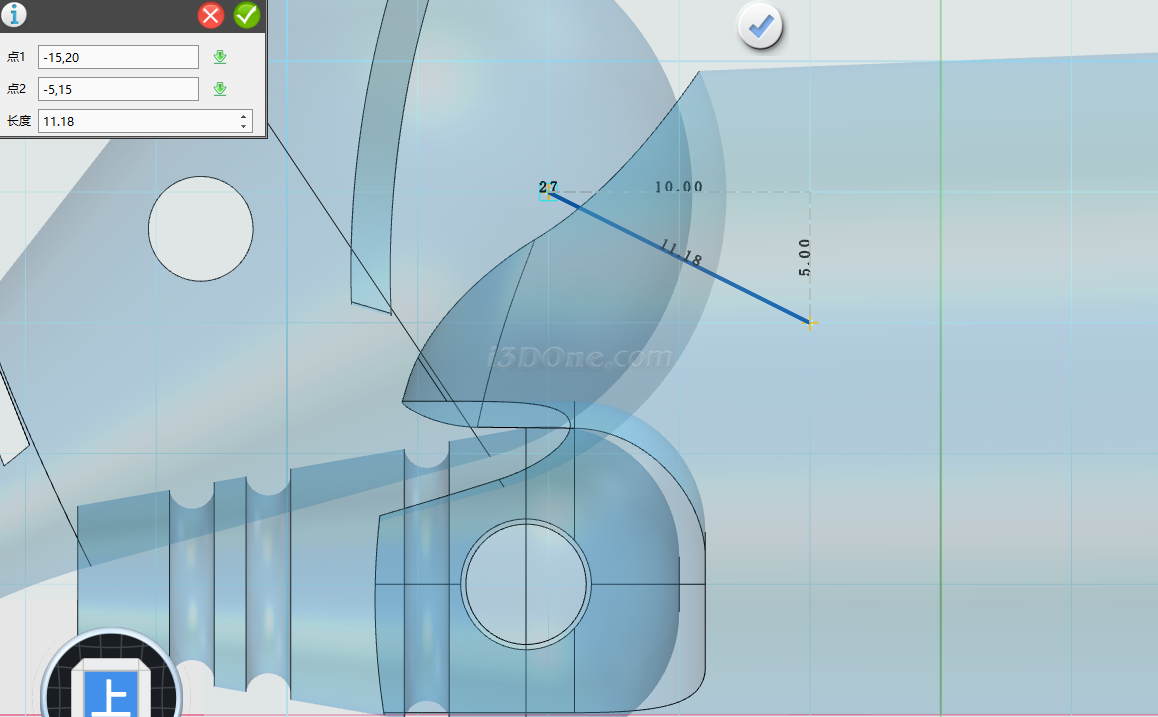Select the 10.00 horizontal dimension label
Viewport: 1158px width, 717px height.
678,187
